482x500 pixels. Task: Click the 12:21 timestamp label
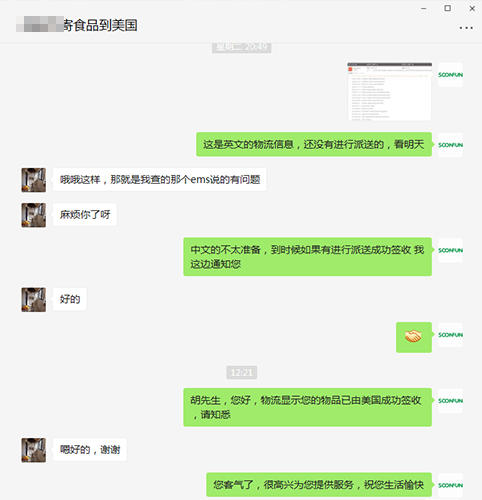[242, 372]
